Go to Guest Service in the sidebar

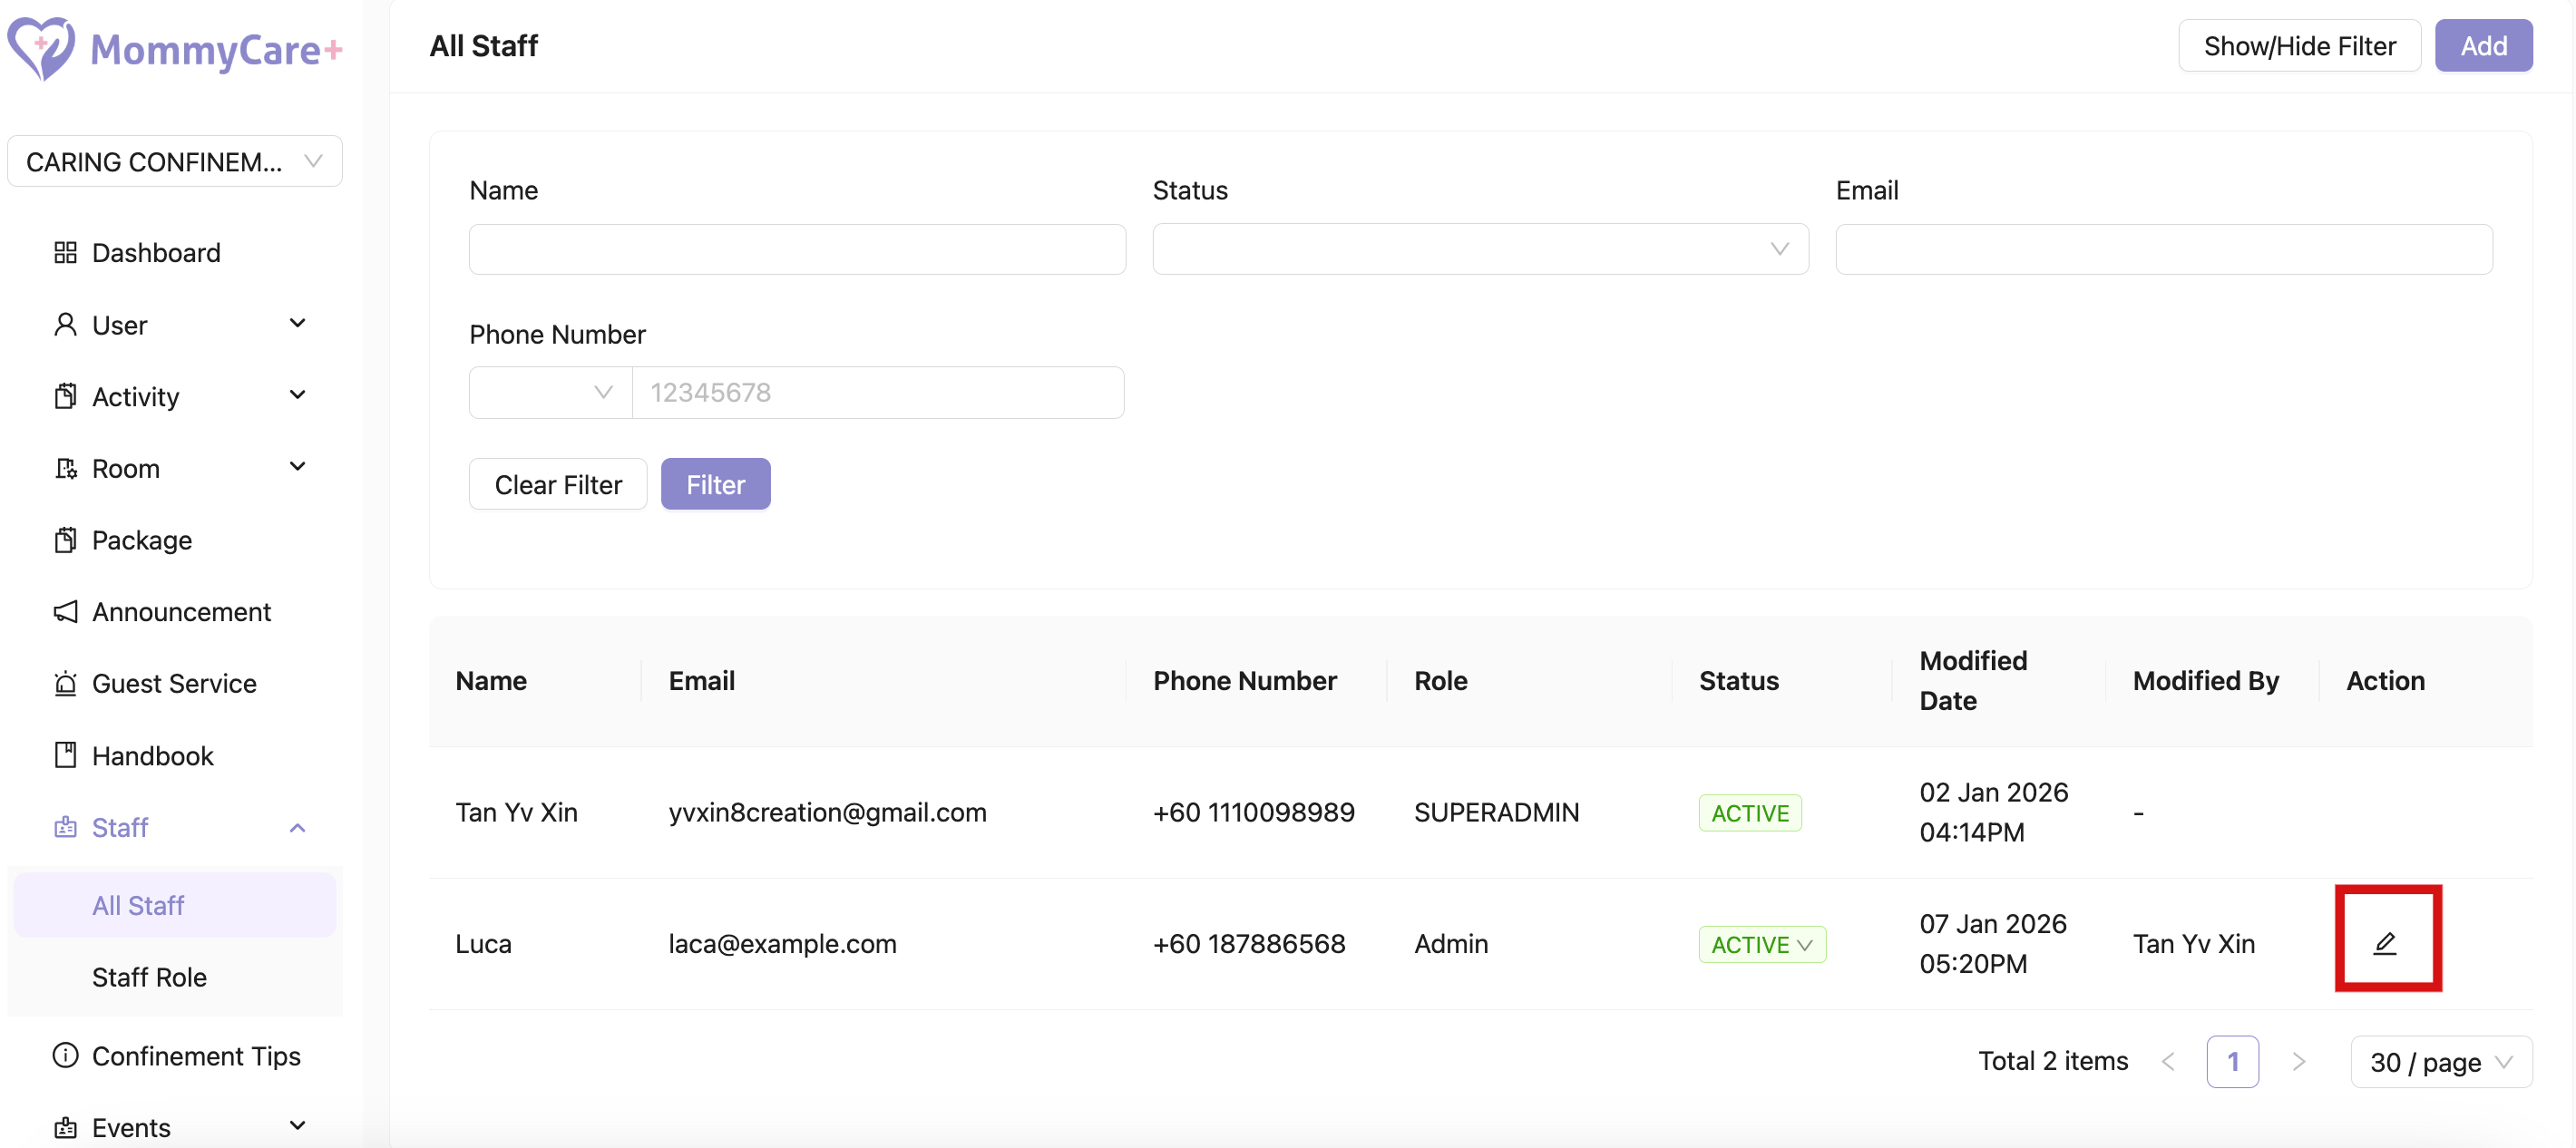(173, 684)
